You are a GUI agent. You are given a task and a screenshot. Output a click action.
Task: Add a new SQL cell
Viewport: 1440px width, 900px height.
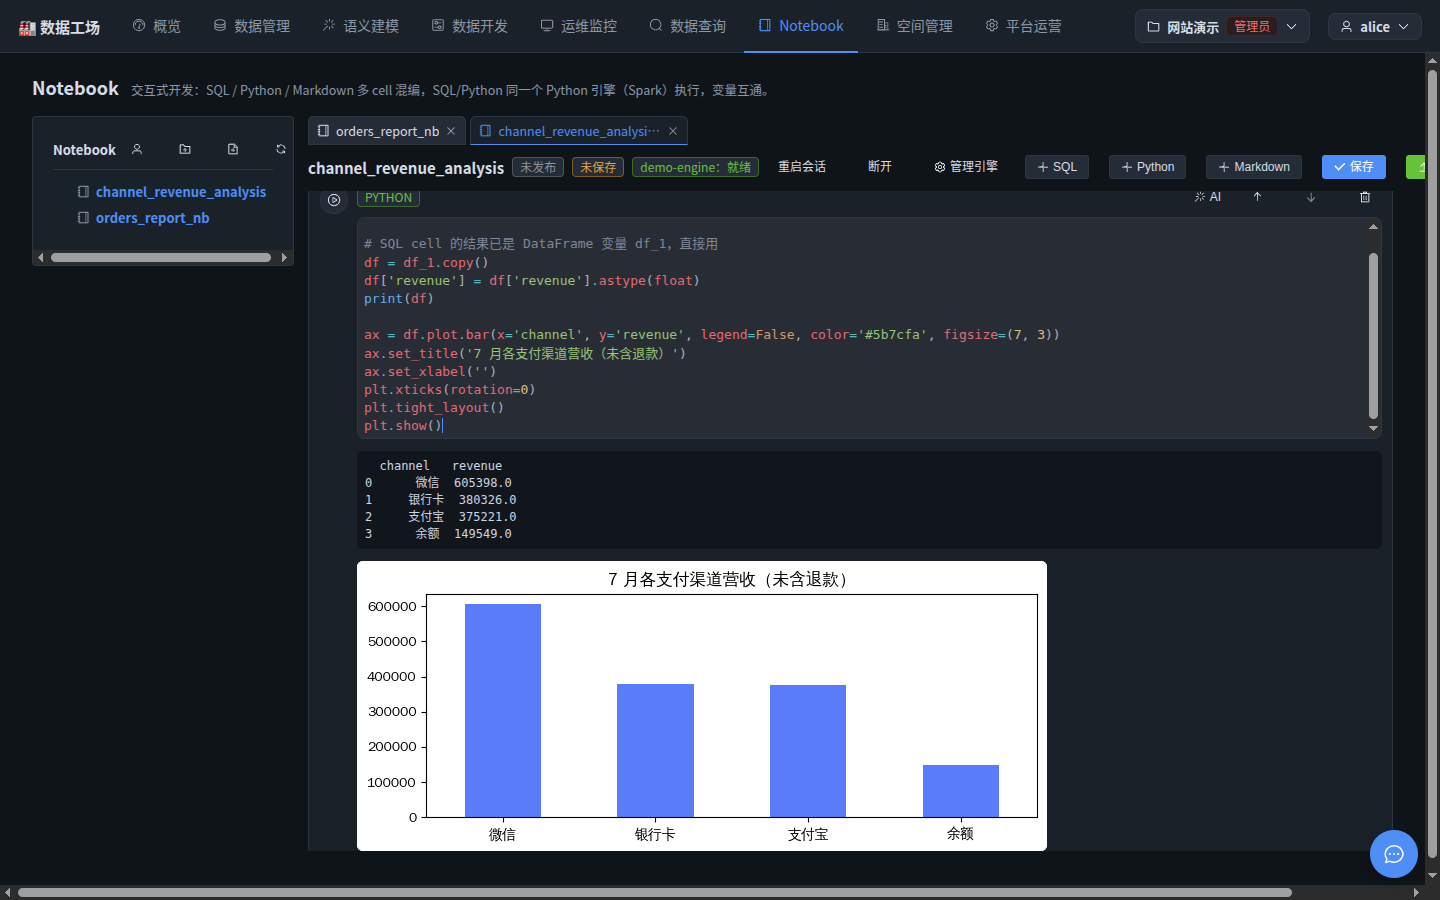pyautogui.click(x=1057, y=167)
